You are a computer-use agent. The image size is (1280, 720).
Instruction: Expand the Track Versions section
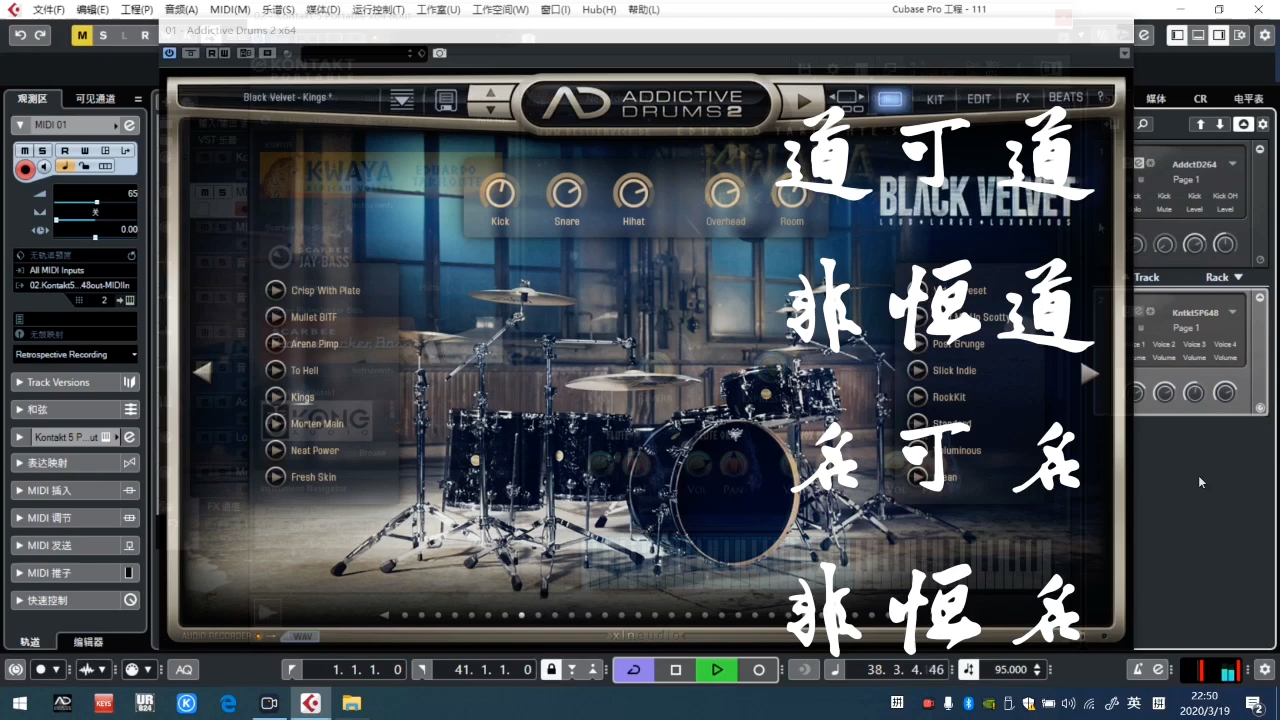pyautogui.click(x=20, y=382)
